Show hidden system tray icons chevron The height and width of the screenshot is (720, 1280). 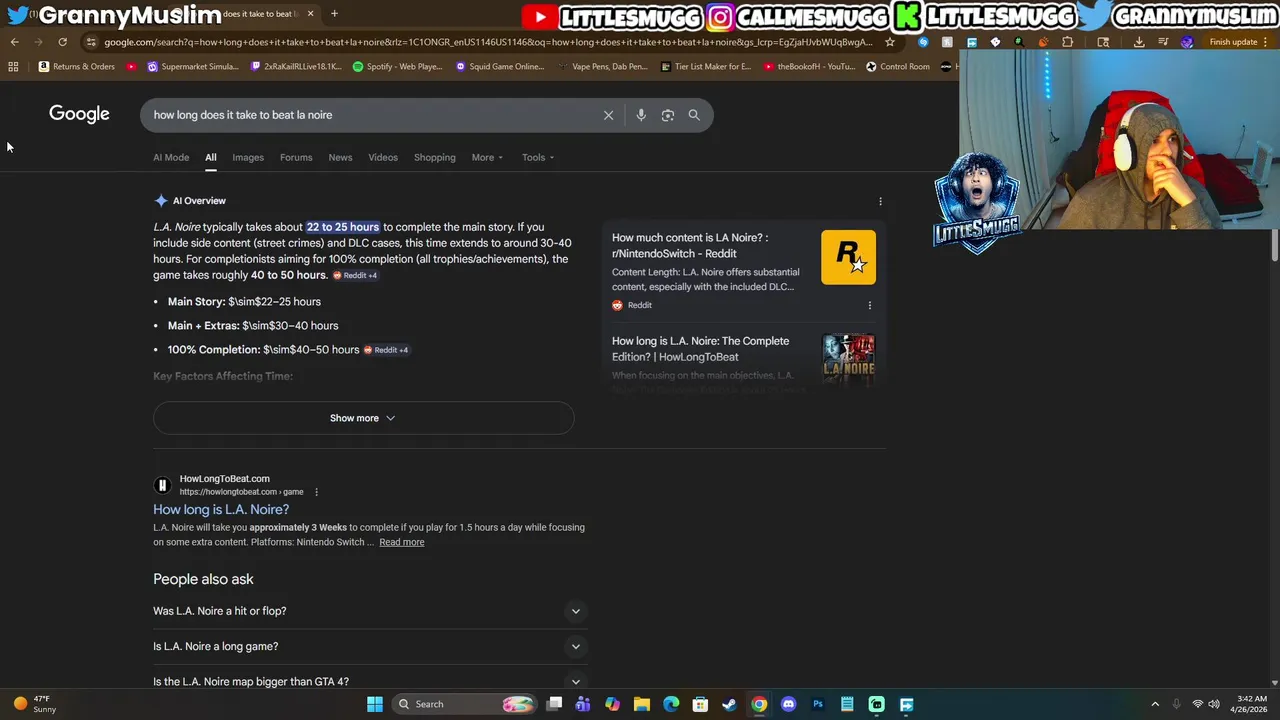coord(1155,704)
